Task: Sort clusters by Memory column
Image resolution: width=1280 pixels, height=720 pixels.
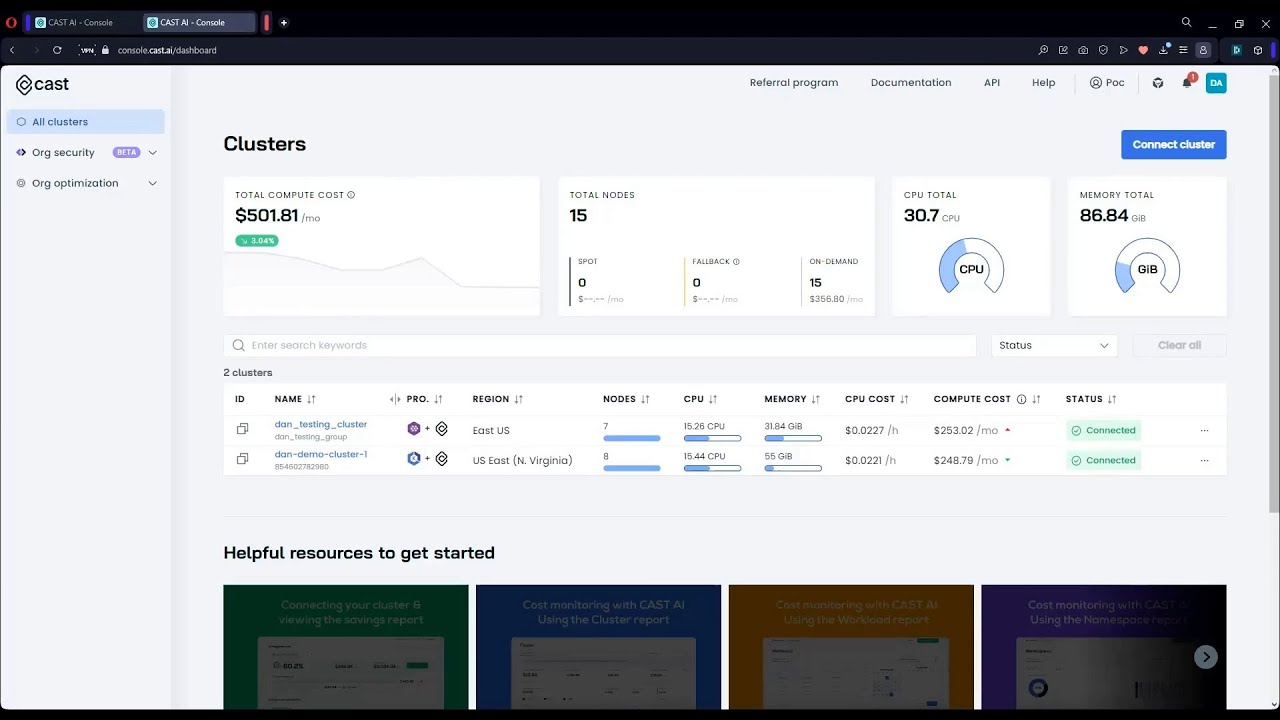Action: tap(815, 399)
